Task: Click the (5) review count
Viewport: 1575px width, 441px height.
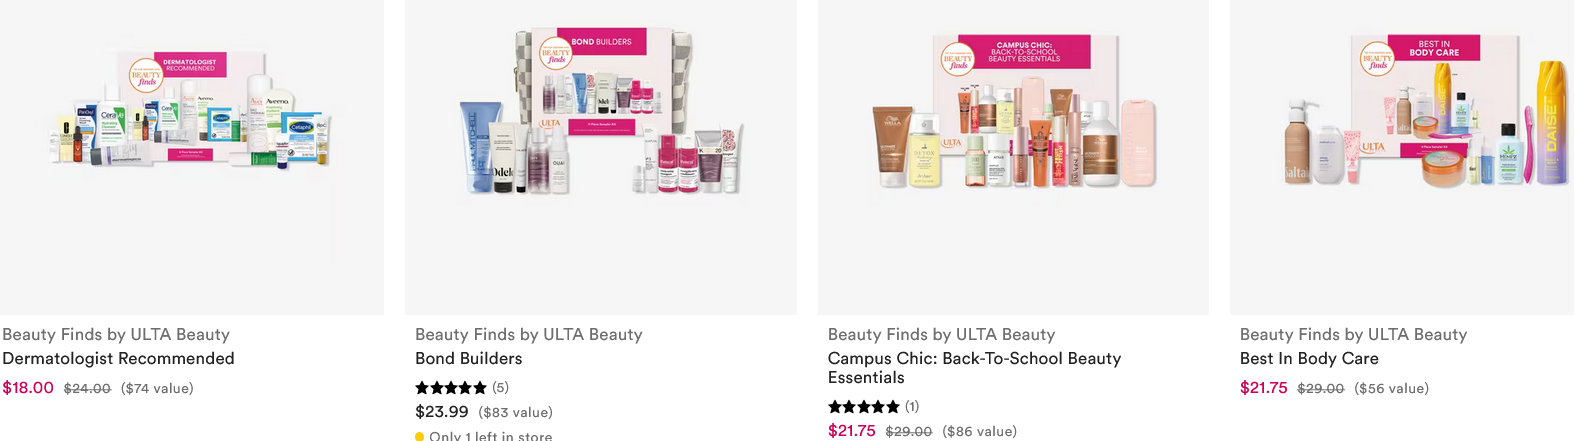Action: [x=500, y=387]
